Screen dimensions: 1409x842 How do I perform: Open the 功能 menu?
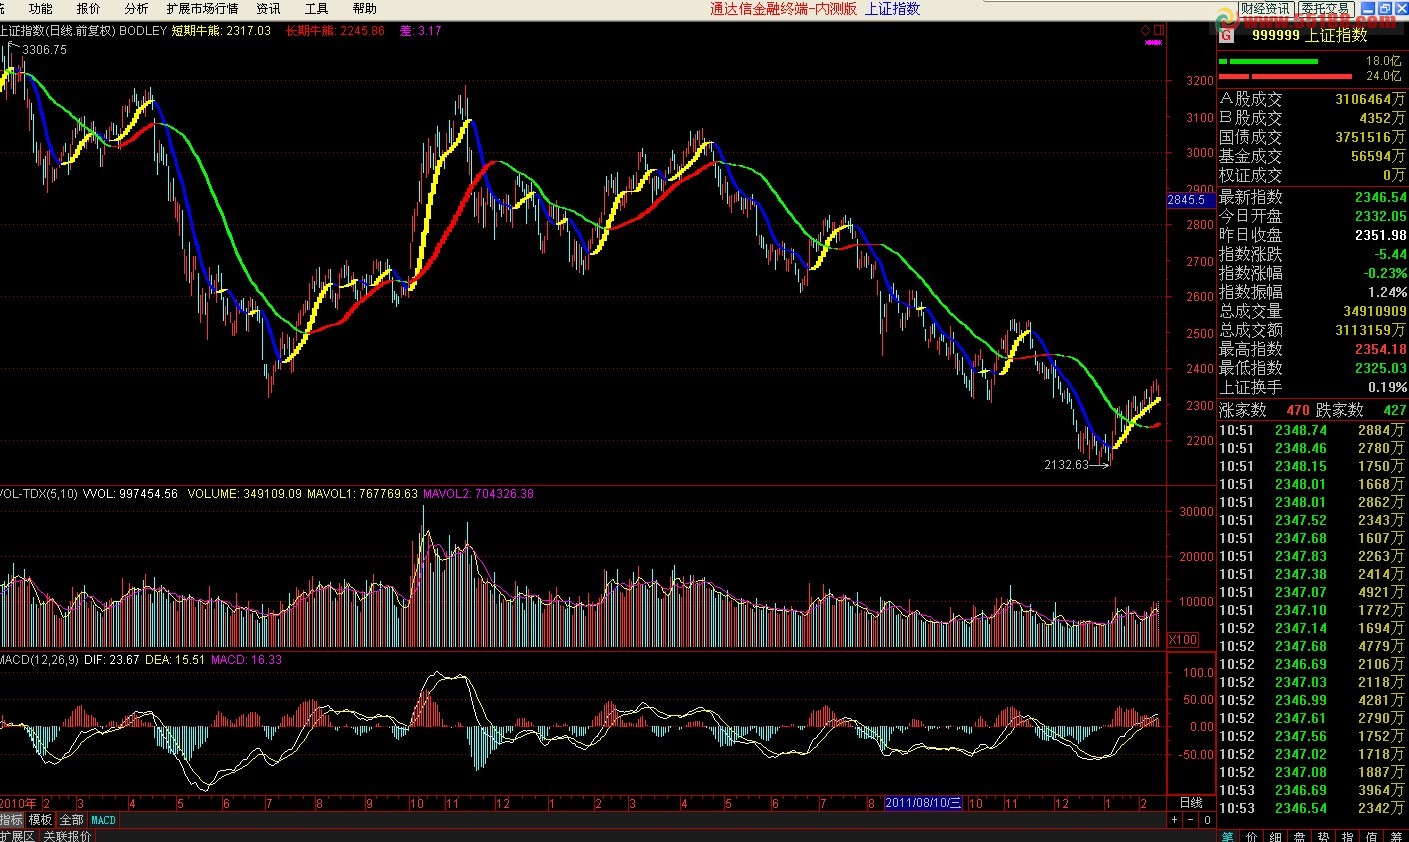pos(40,9)
